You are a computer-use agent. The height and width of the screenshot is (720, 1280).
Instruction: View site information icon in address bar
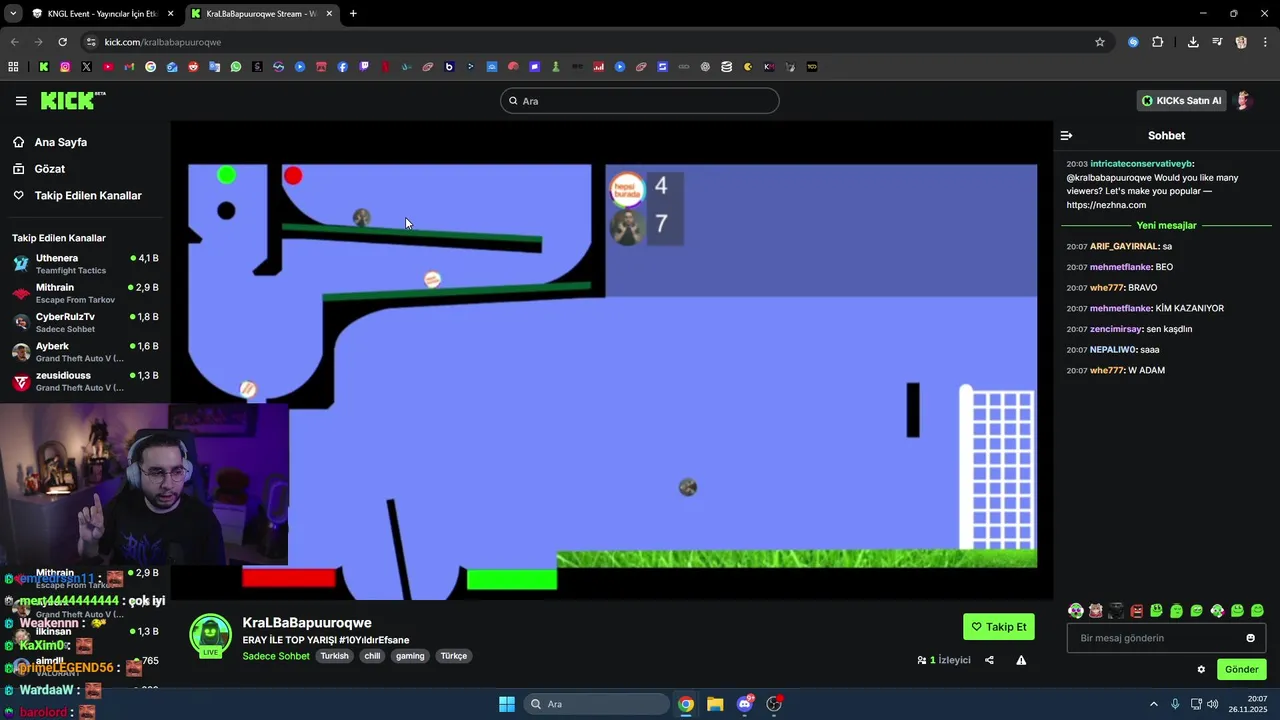(91, 42)
